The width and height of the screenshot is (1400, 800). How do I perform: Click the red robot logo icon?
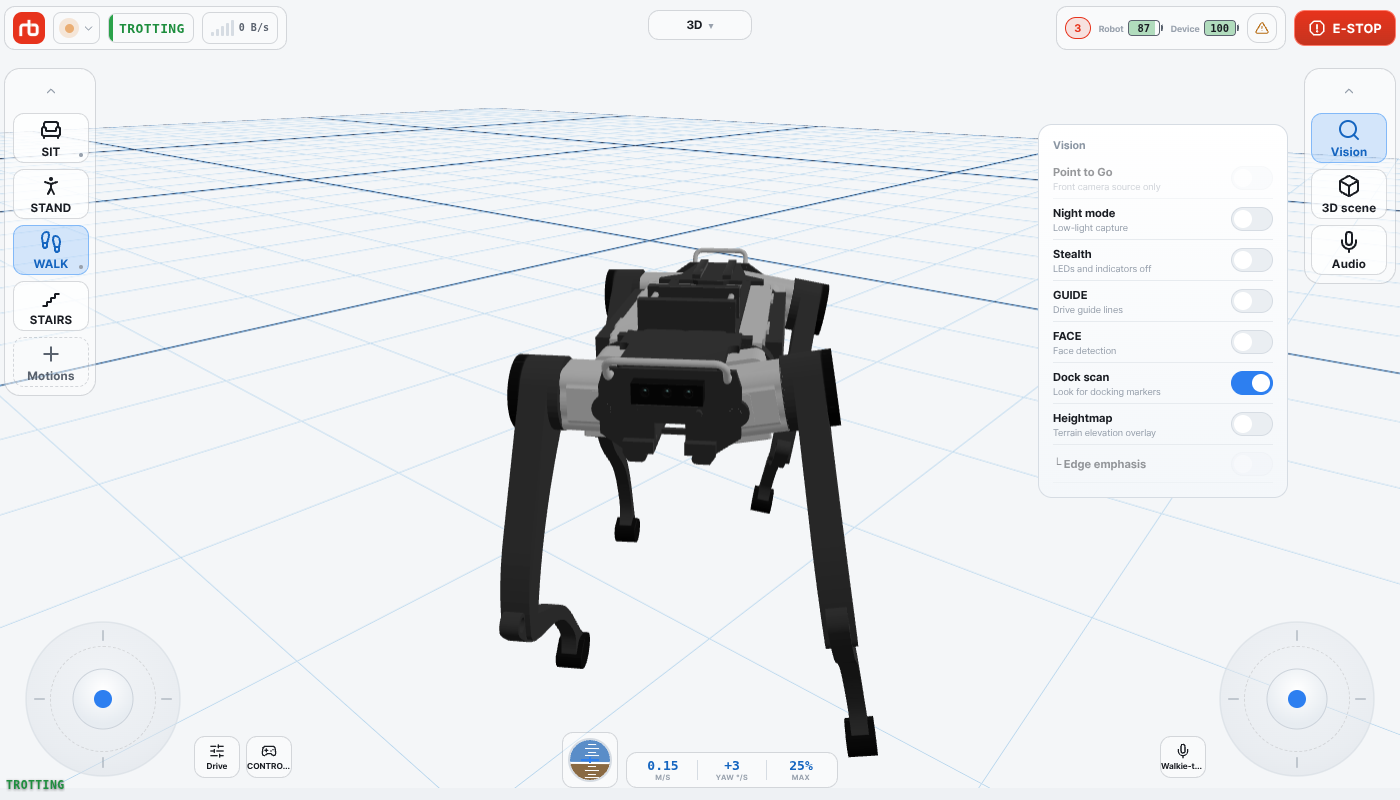29,28
